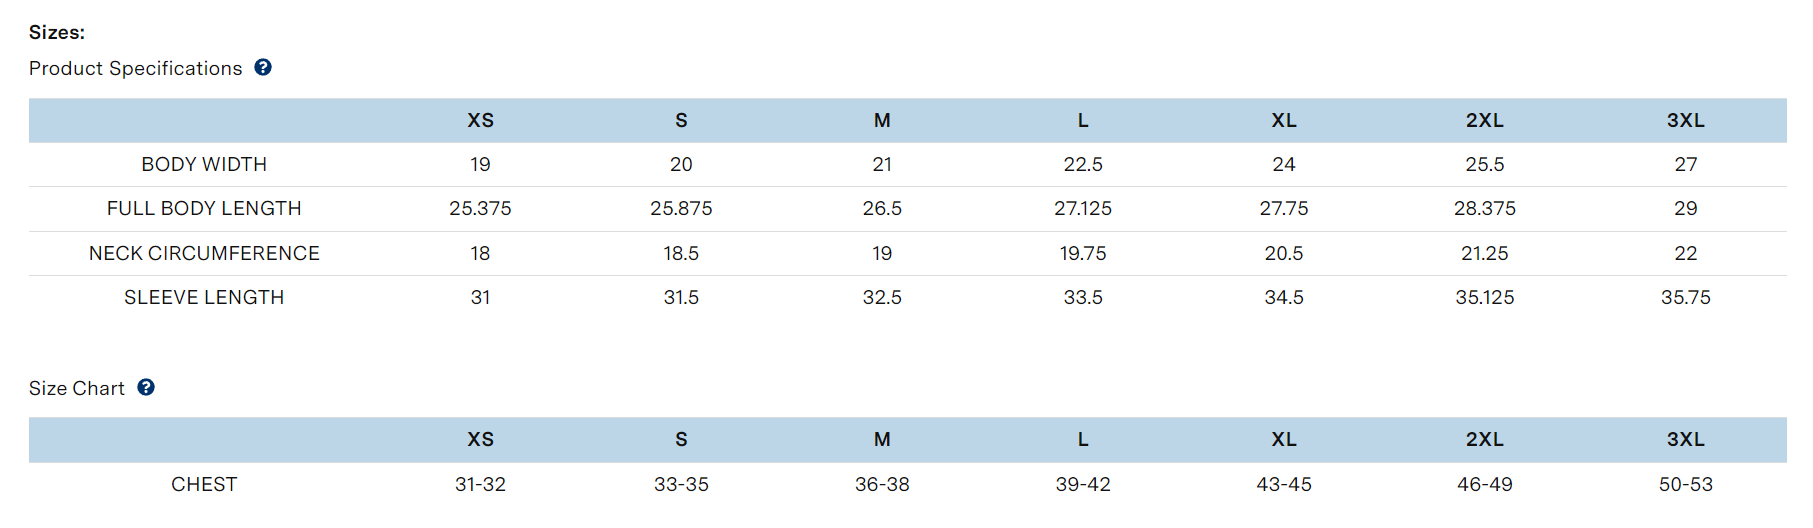Click the 2XL header in Product Specifications table
1813x528 pixels.
pyautogui.click(x=1484, y=120)
